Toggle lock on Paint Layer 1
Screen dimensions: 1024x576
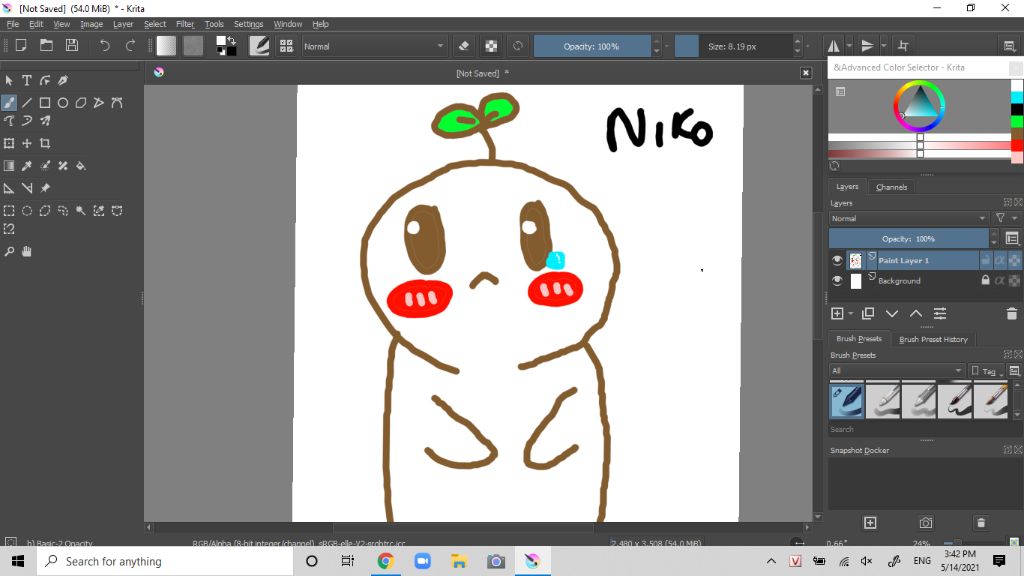pyautogui.click(x=985, y=260)
